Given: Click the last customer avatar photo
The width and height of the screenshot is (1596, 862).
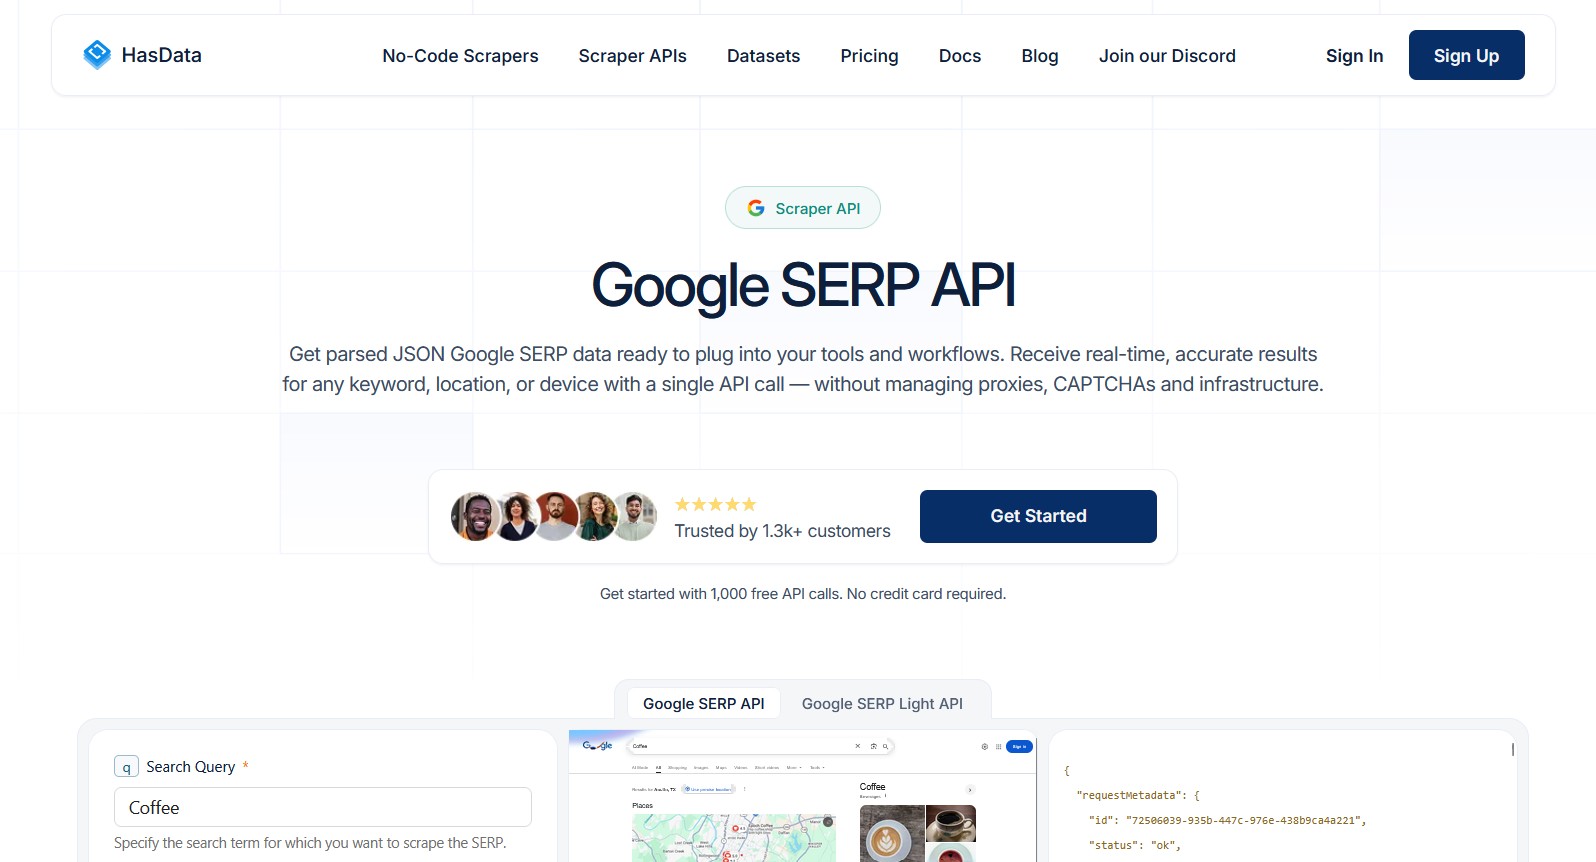Looking at the screenshot, I should 633,516.
